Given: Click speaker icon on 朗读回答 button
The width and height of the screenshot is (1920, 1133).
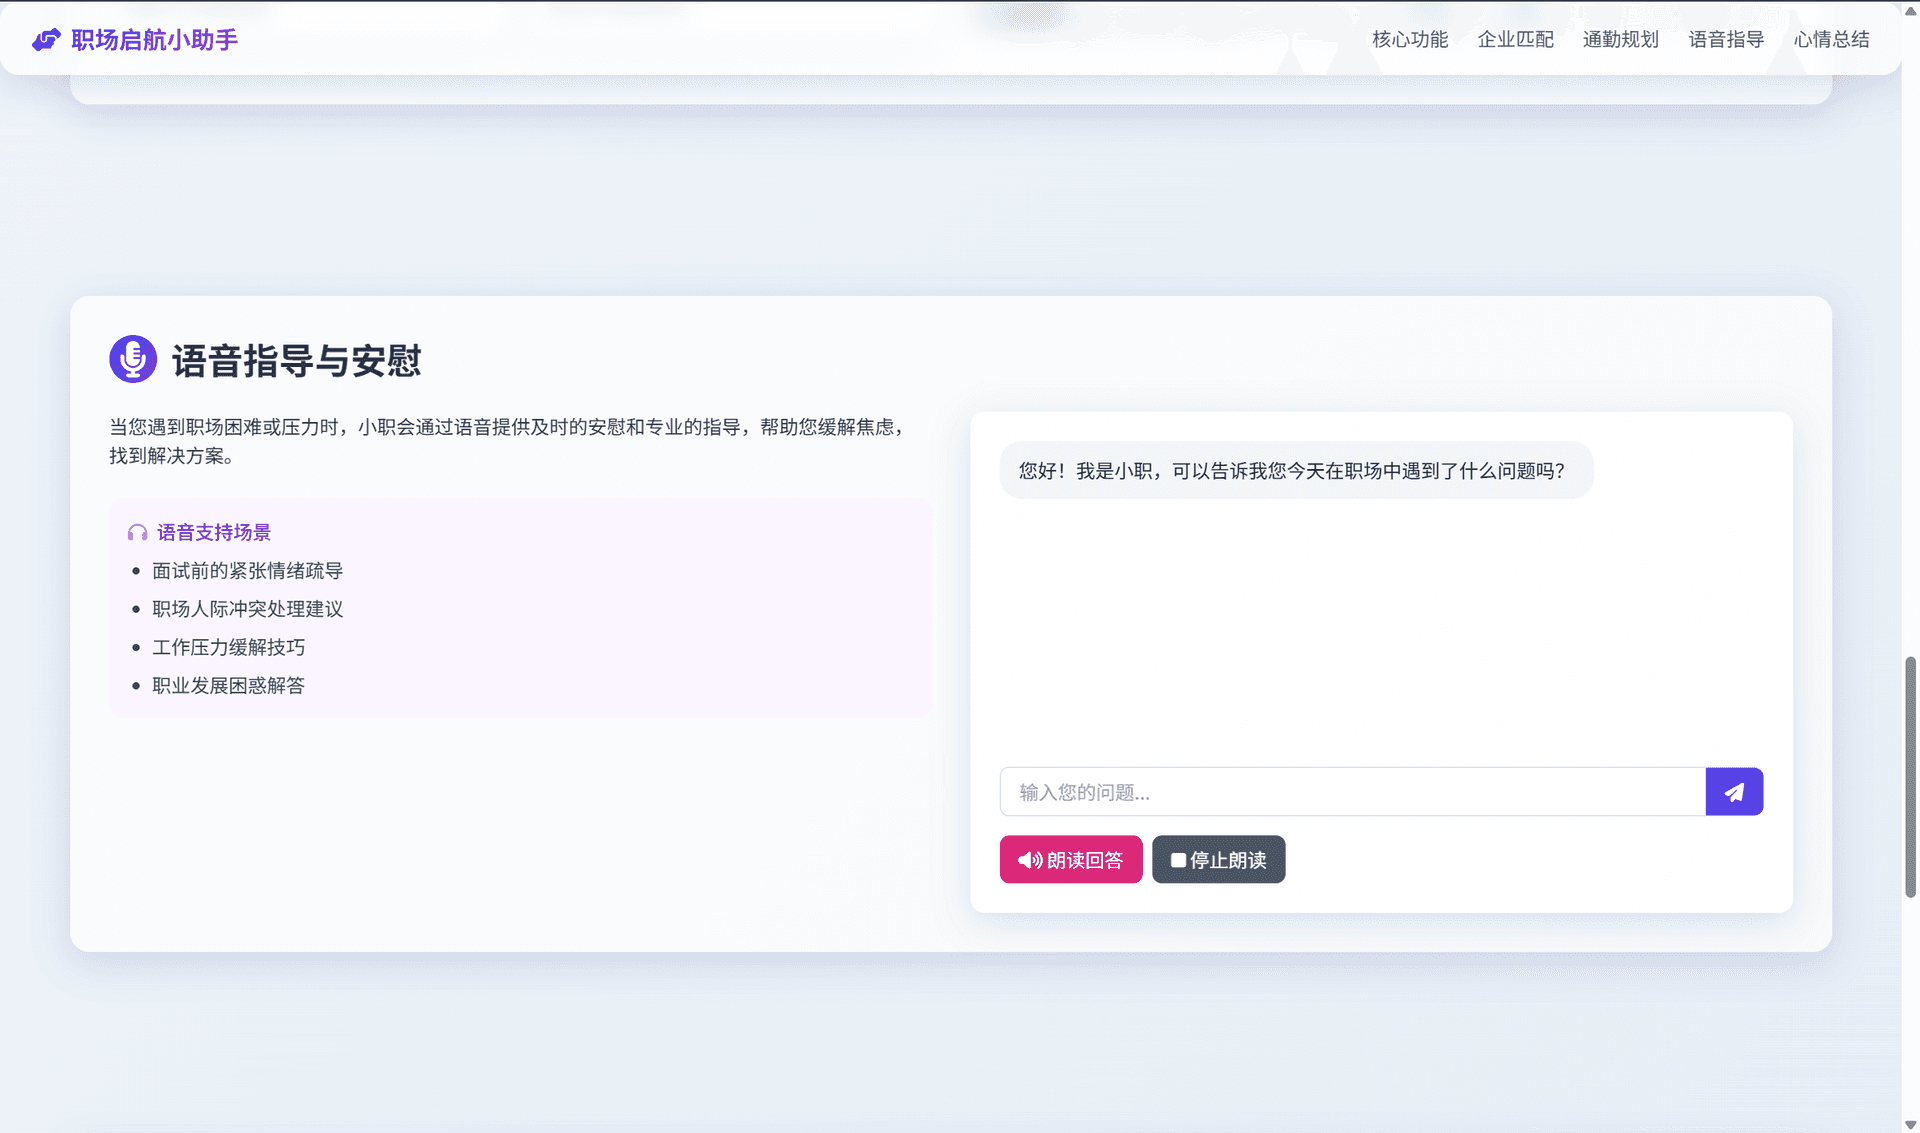Looking at the screenshot, I should 1029,860.
